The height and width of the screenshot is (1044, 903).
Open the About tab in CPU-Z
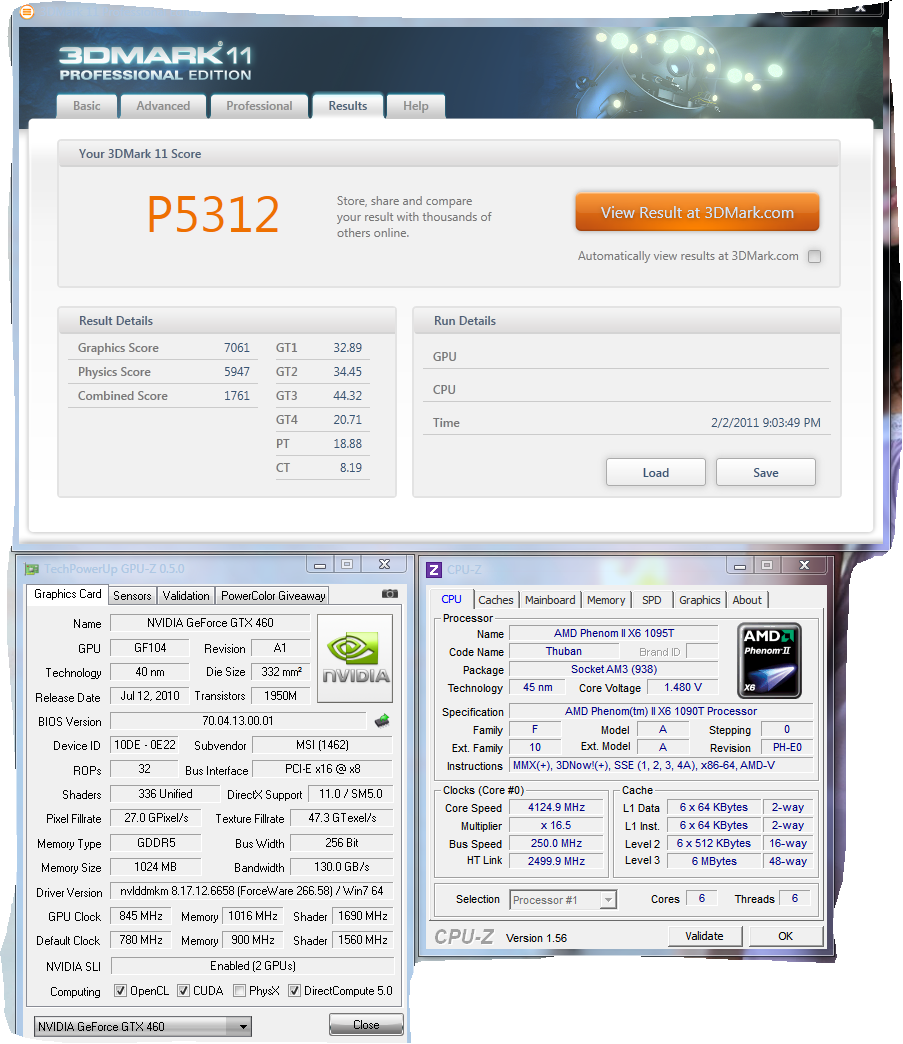pyautogui.click(x=747, y=600)
